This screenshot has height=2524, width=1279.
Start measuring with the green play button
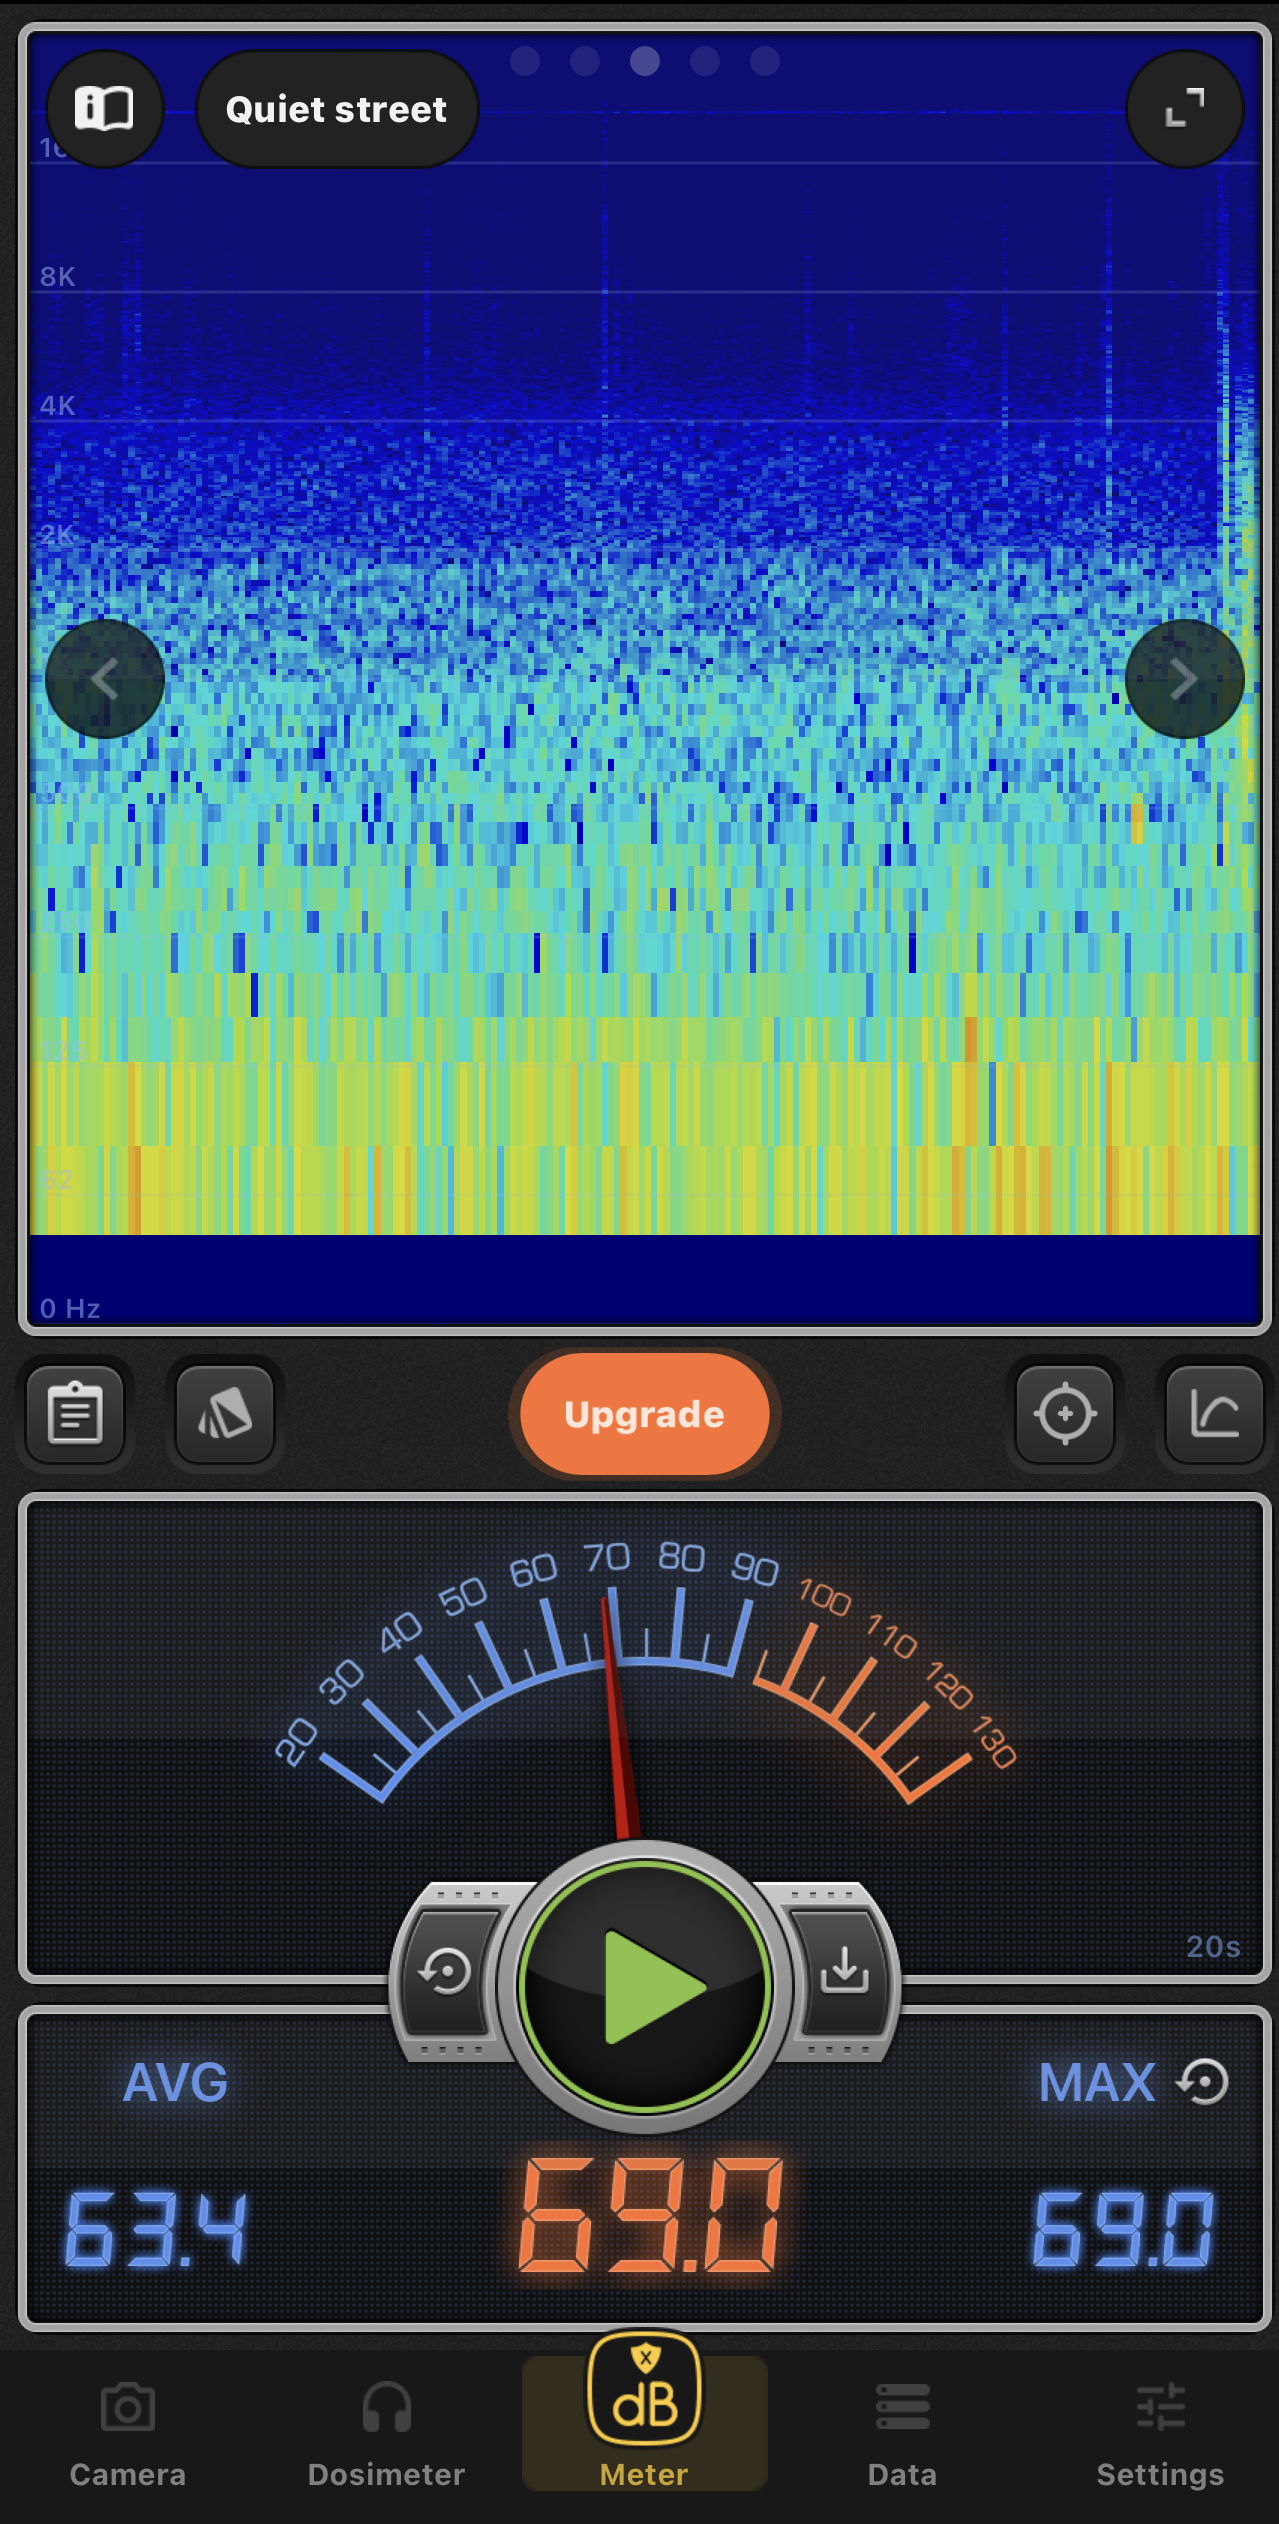(x=645, y=1986)
